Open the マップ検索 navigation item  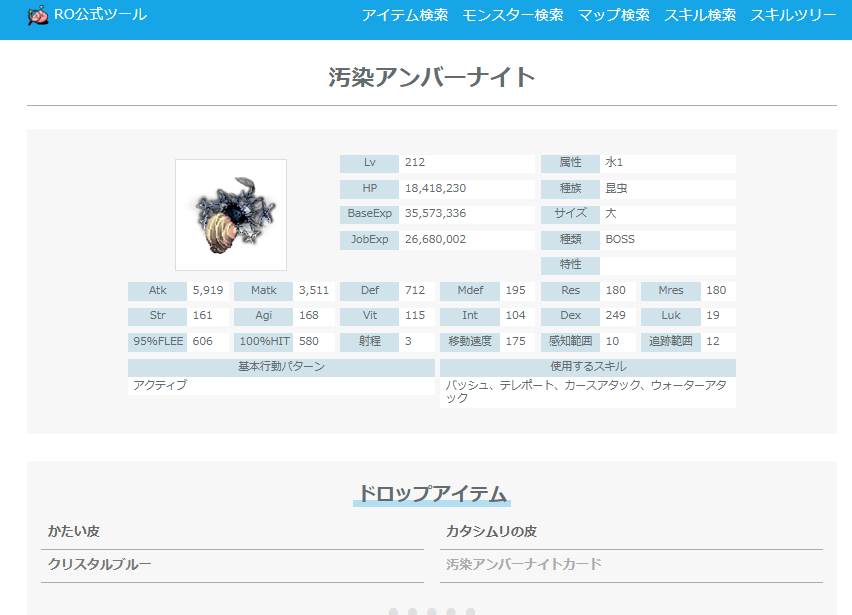(614, 15)
